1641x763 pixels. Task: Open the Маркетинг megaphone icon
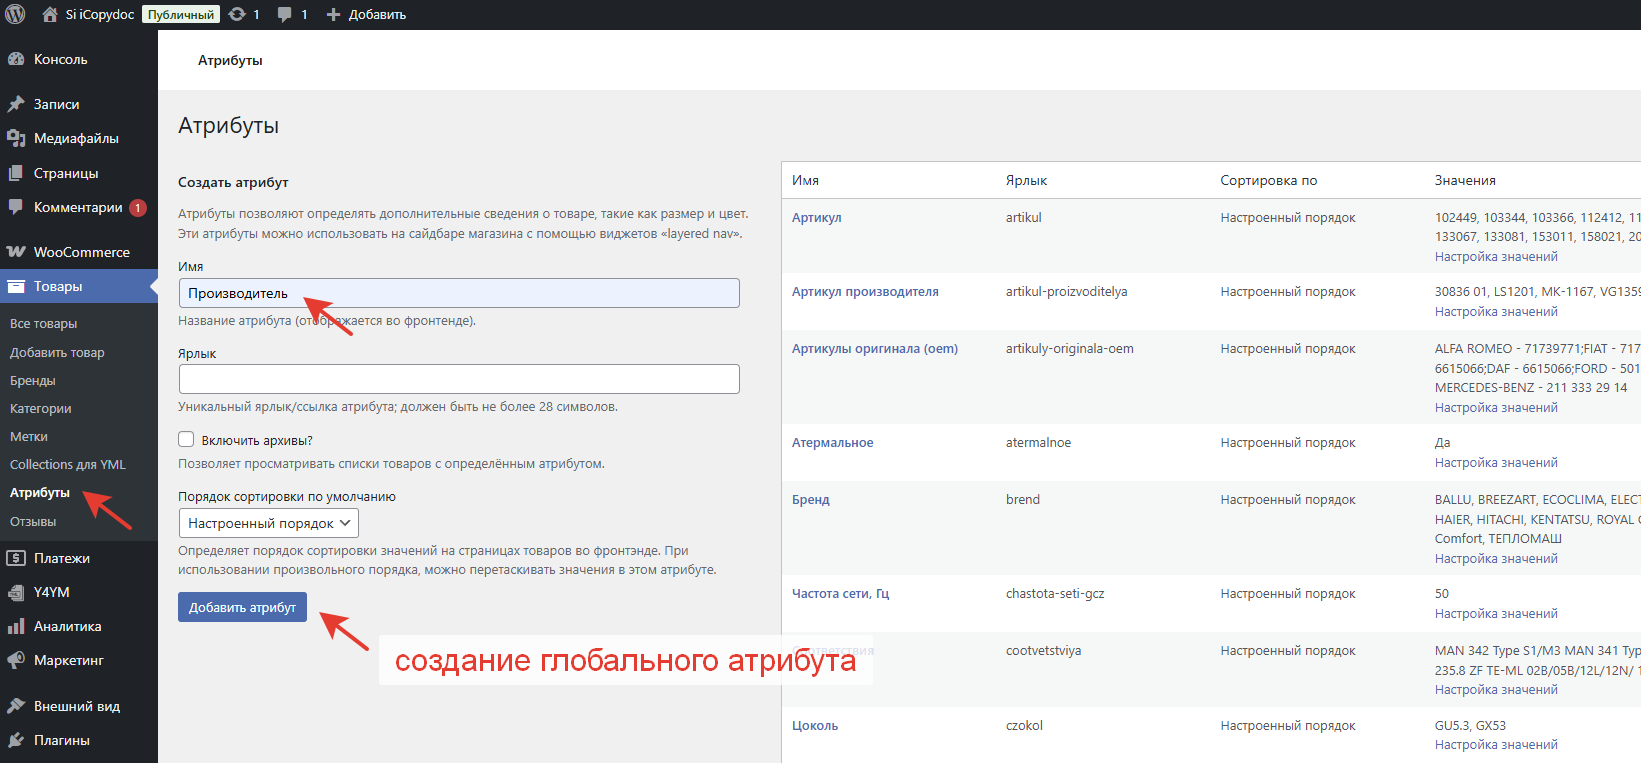[x=16, y=660]
